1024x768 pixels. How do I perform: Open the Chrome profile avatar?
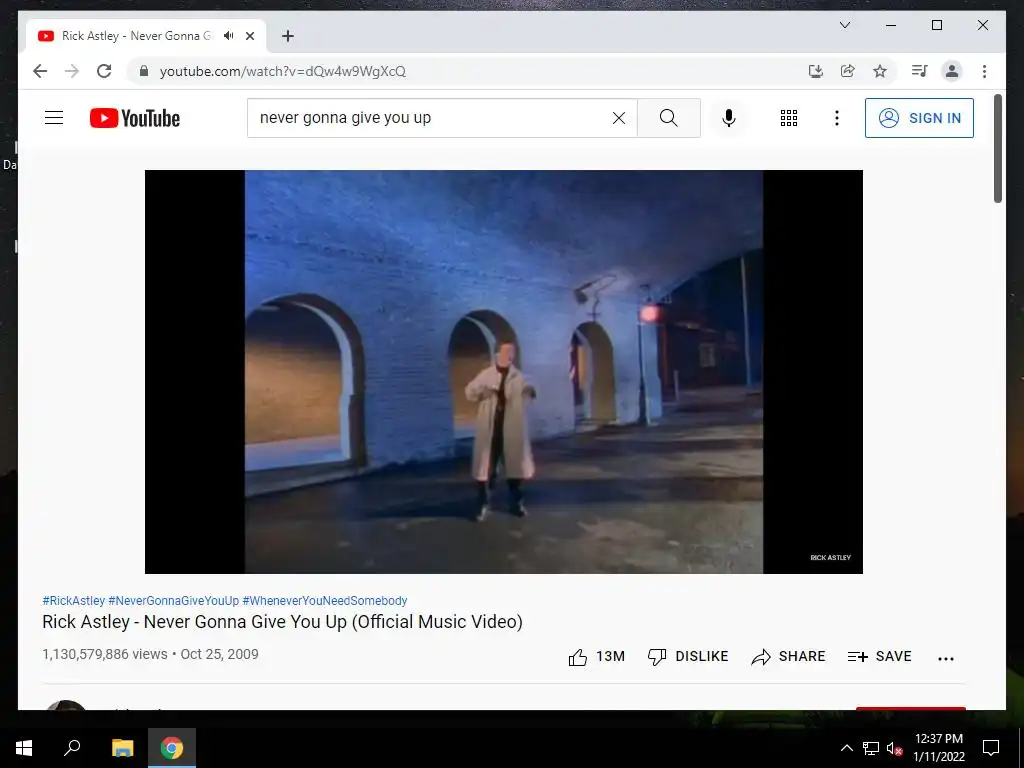[x=952, y=71]
